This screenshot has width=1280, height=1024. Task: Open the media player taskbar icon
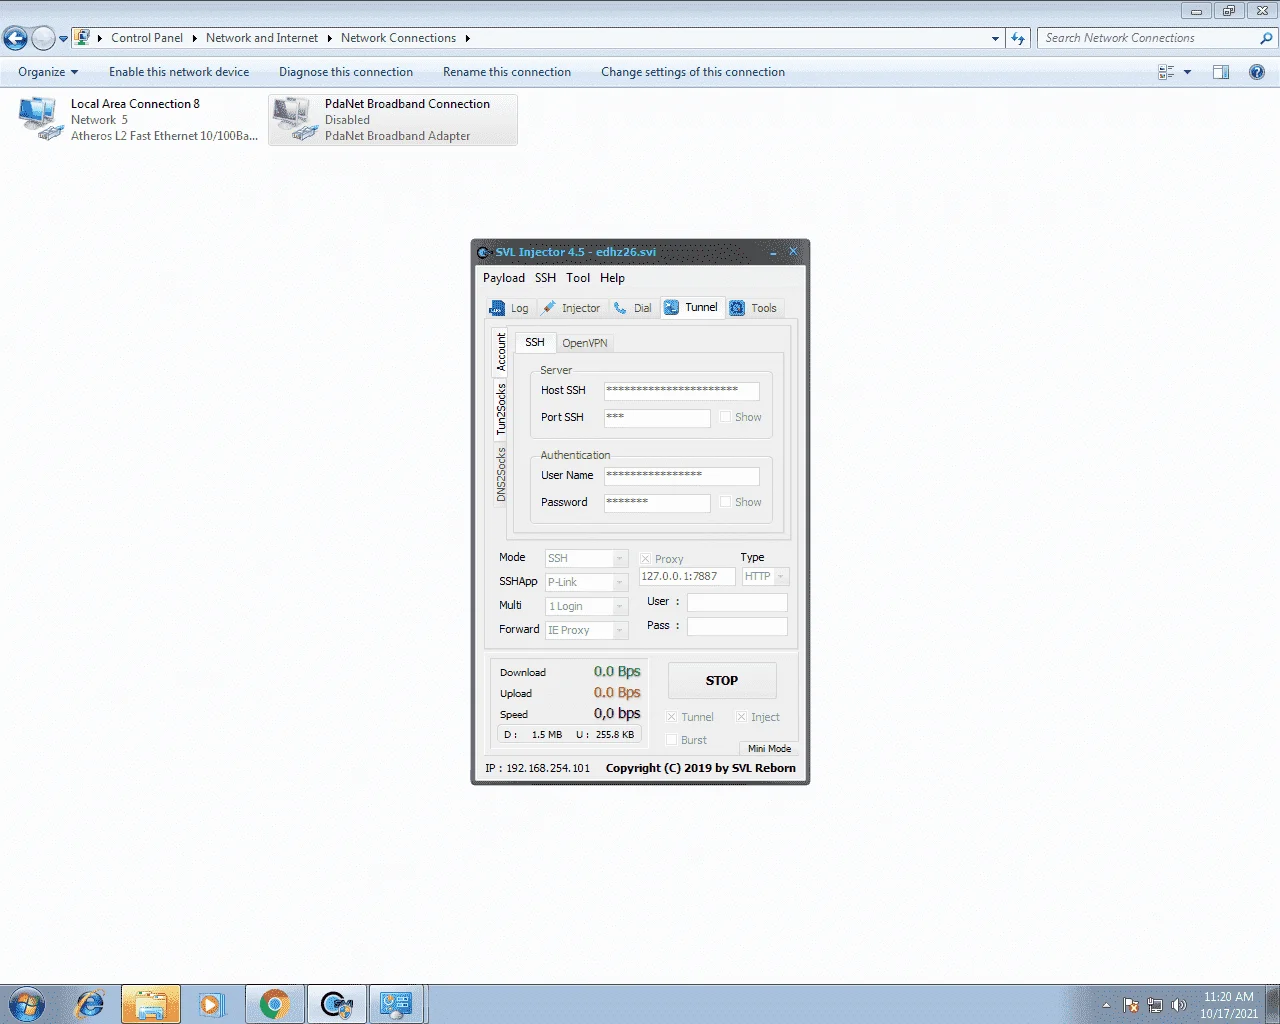pyautogui.click(x=212, y=1004)
